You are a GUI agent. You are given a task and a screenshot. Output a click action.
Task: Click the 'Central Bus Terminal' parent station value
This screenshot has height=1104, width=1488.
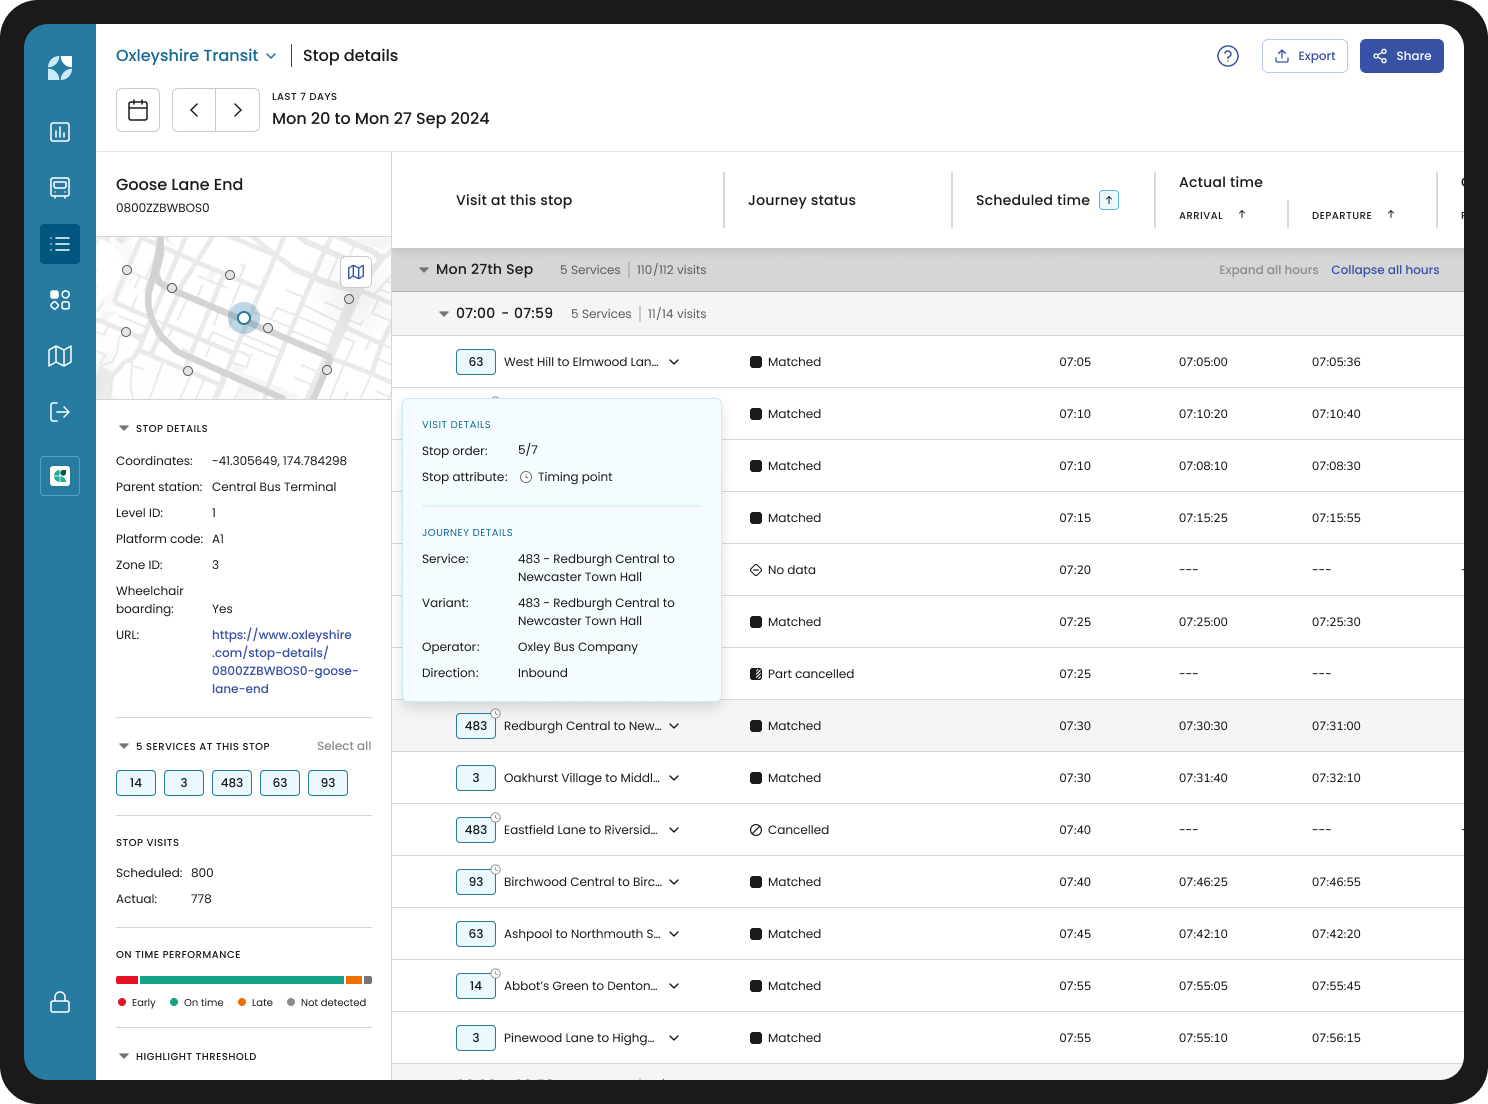274,487
